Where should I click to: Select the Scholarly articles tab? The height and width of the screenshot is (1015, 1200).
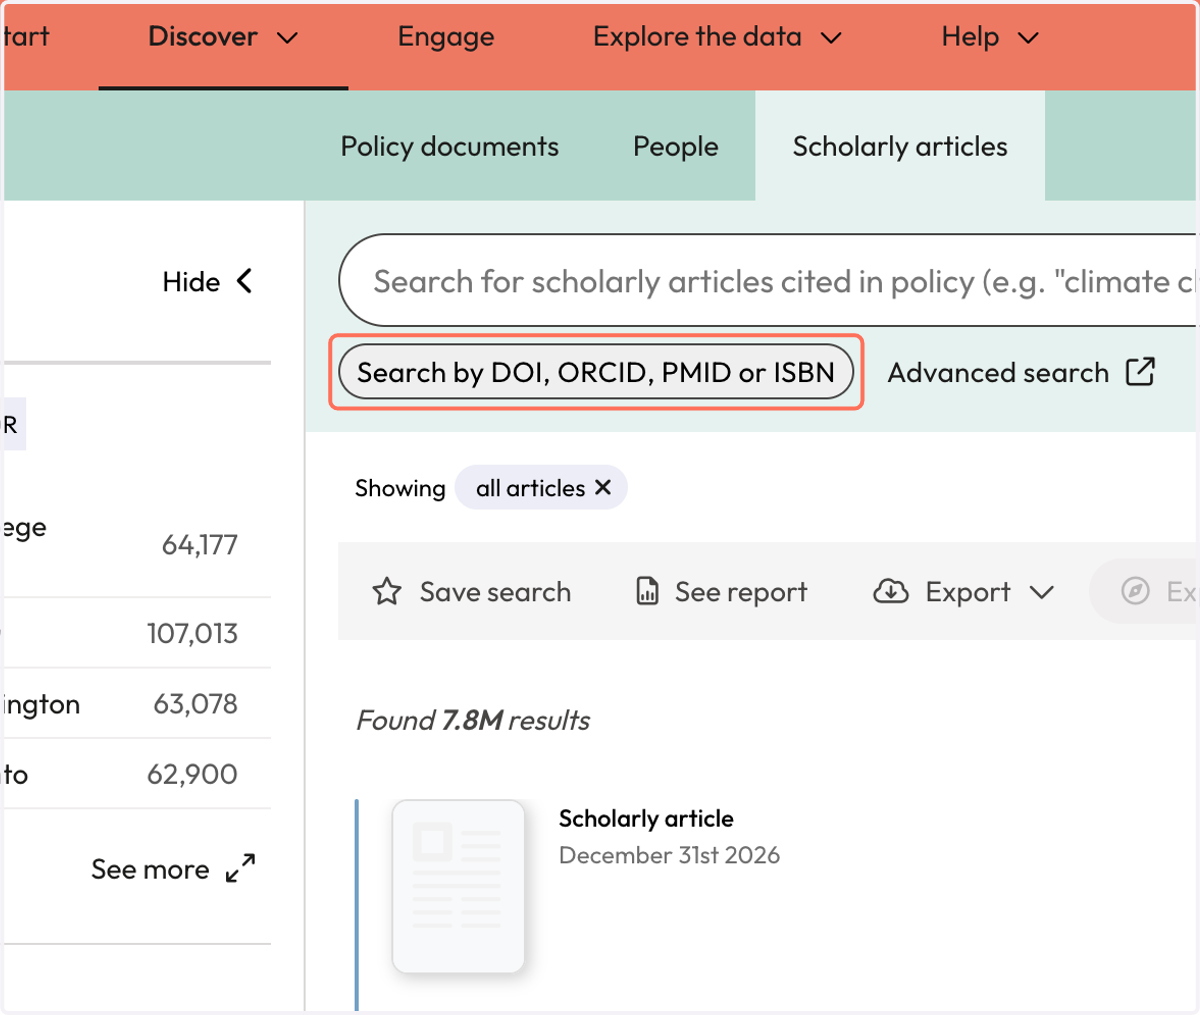900,146
